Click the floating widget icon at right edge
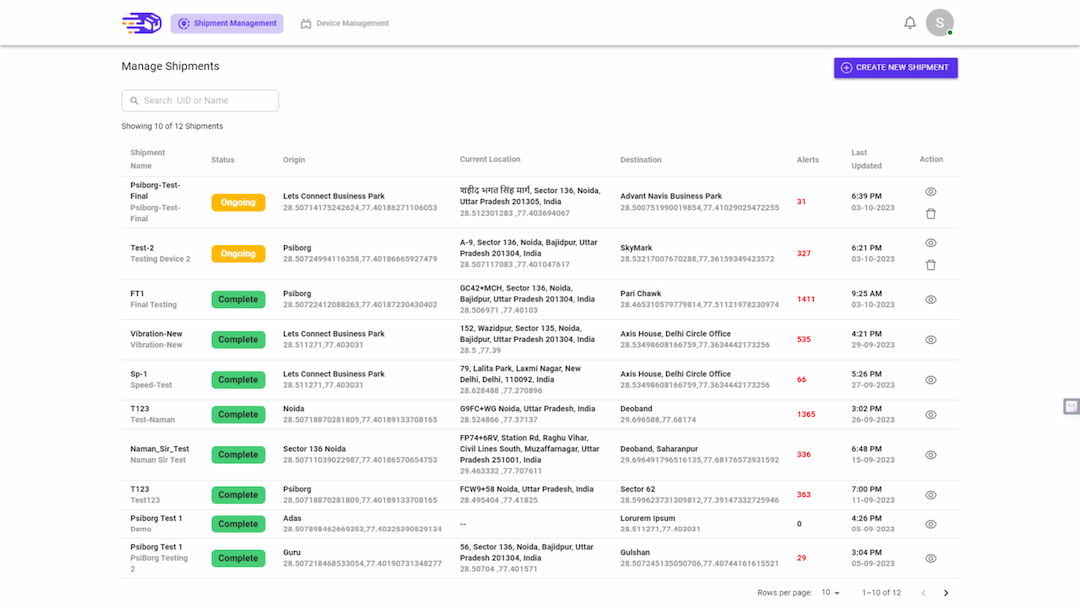The image size is (1080, 608). click(1071, 406)
